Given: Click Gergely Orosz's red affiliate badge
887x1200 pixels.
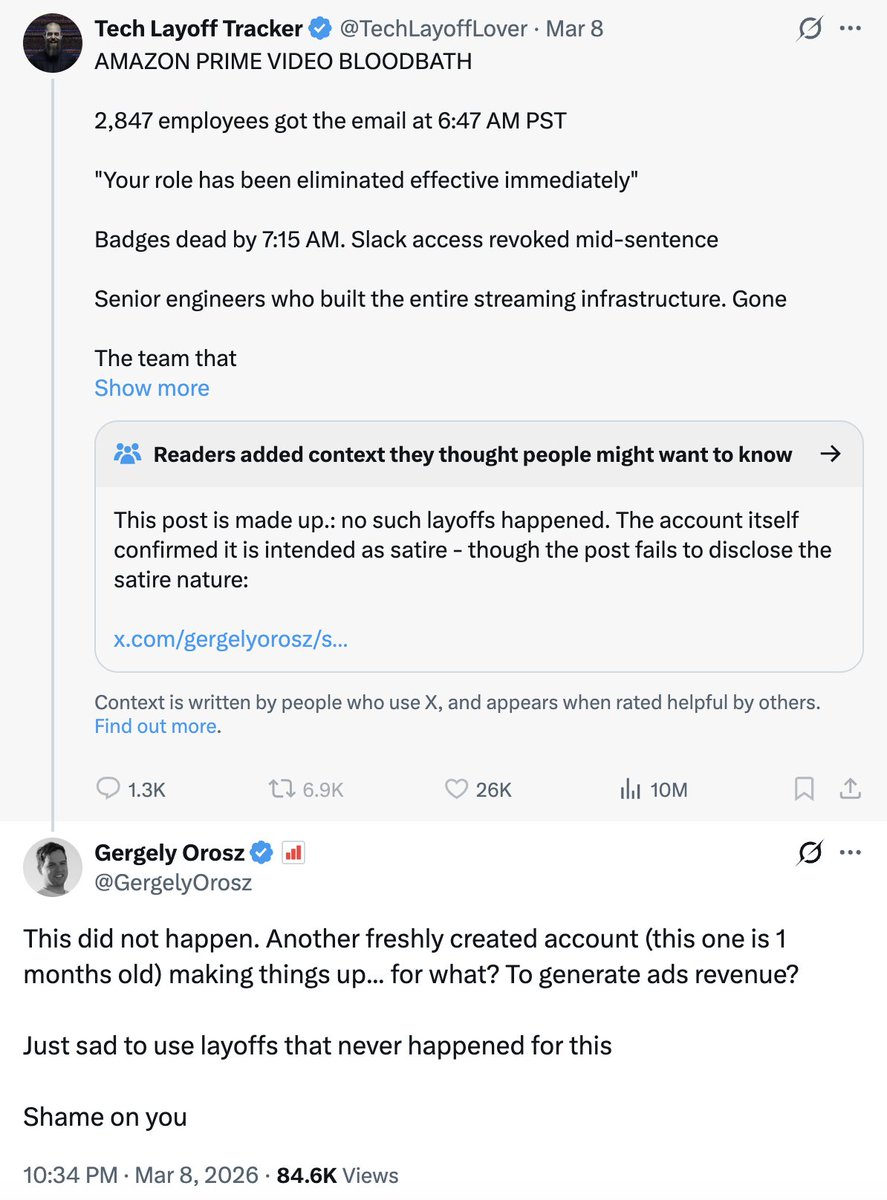Looking at the screenshot, I should 293,853.
